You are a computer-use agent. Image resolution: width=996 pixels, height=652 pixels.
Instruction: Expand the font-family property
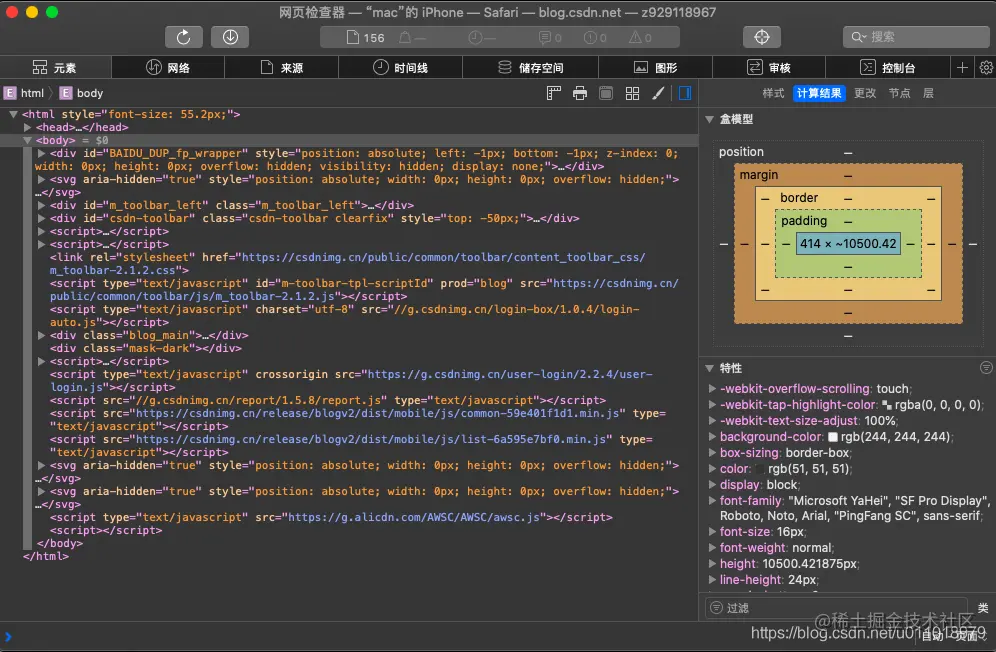pos(712,501)
